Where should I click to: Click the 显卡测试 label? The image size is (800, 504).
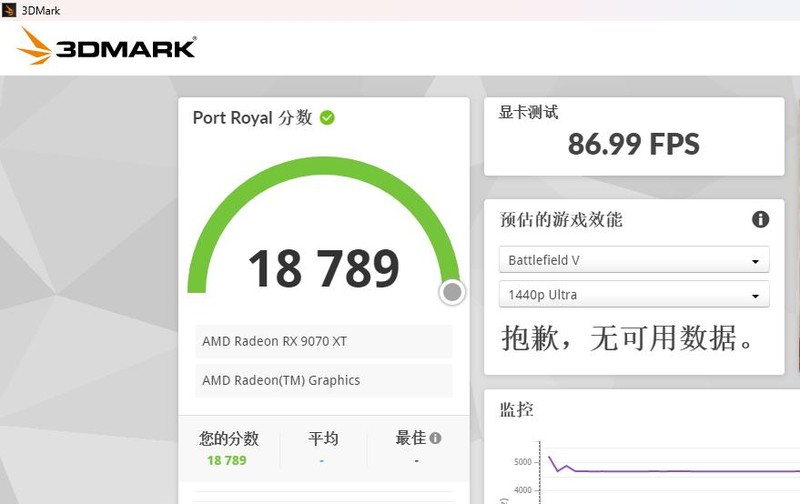point(528,112)
